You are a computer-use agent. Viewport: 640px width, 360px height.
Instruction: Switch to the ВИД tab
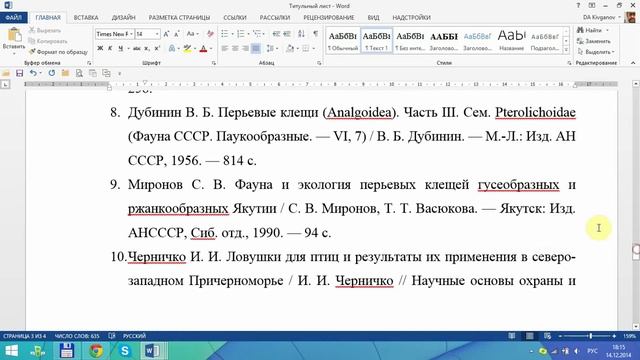(373, 18)
